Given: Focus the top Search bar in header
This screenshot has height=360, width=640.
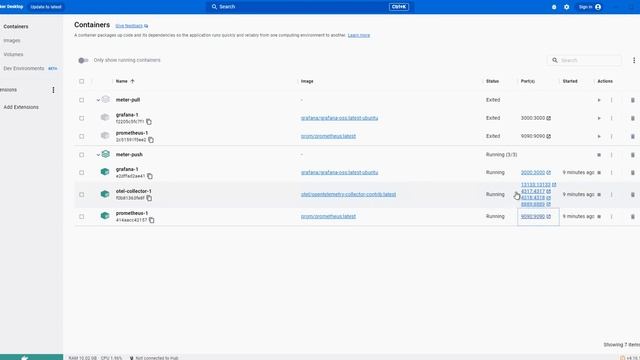Looking at the screenshot, I should tap(309, 7).
